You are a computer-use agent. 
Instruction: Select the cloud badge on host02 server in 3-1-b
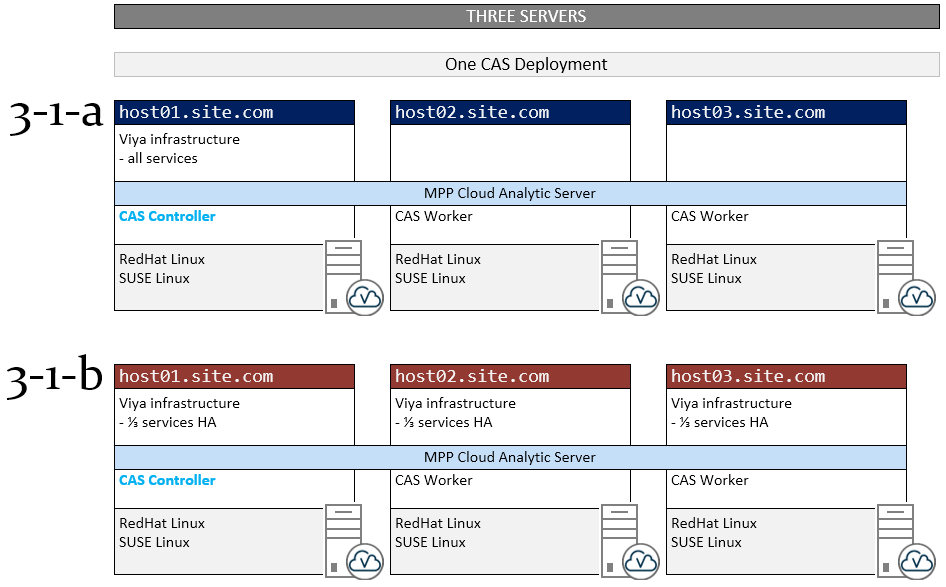641,561
